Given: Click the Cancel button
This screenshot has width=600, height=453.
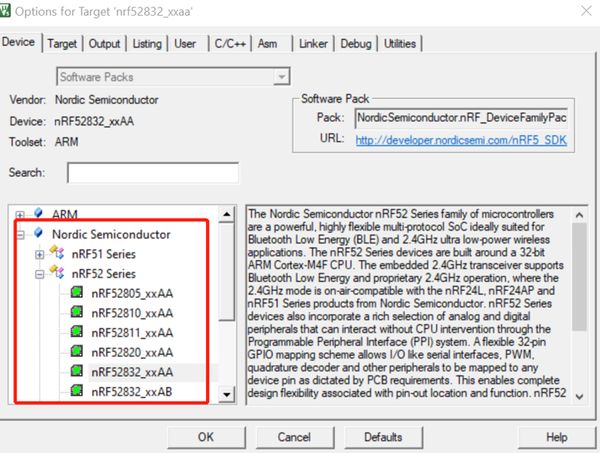Looking at the screenshot, I should [x=294, y=437].
